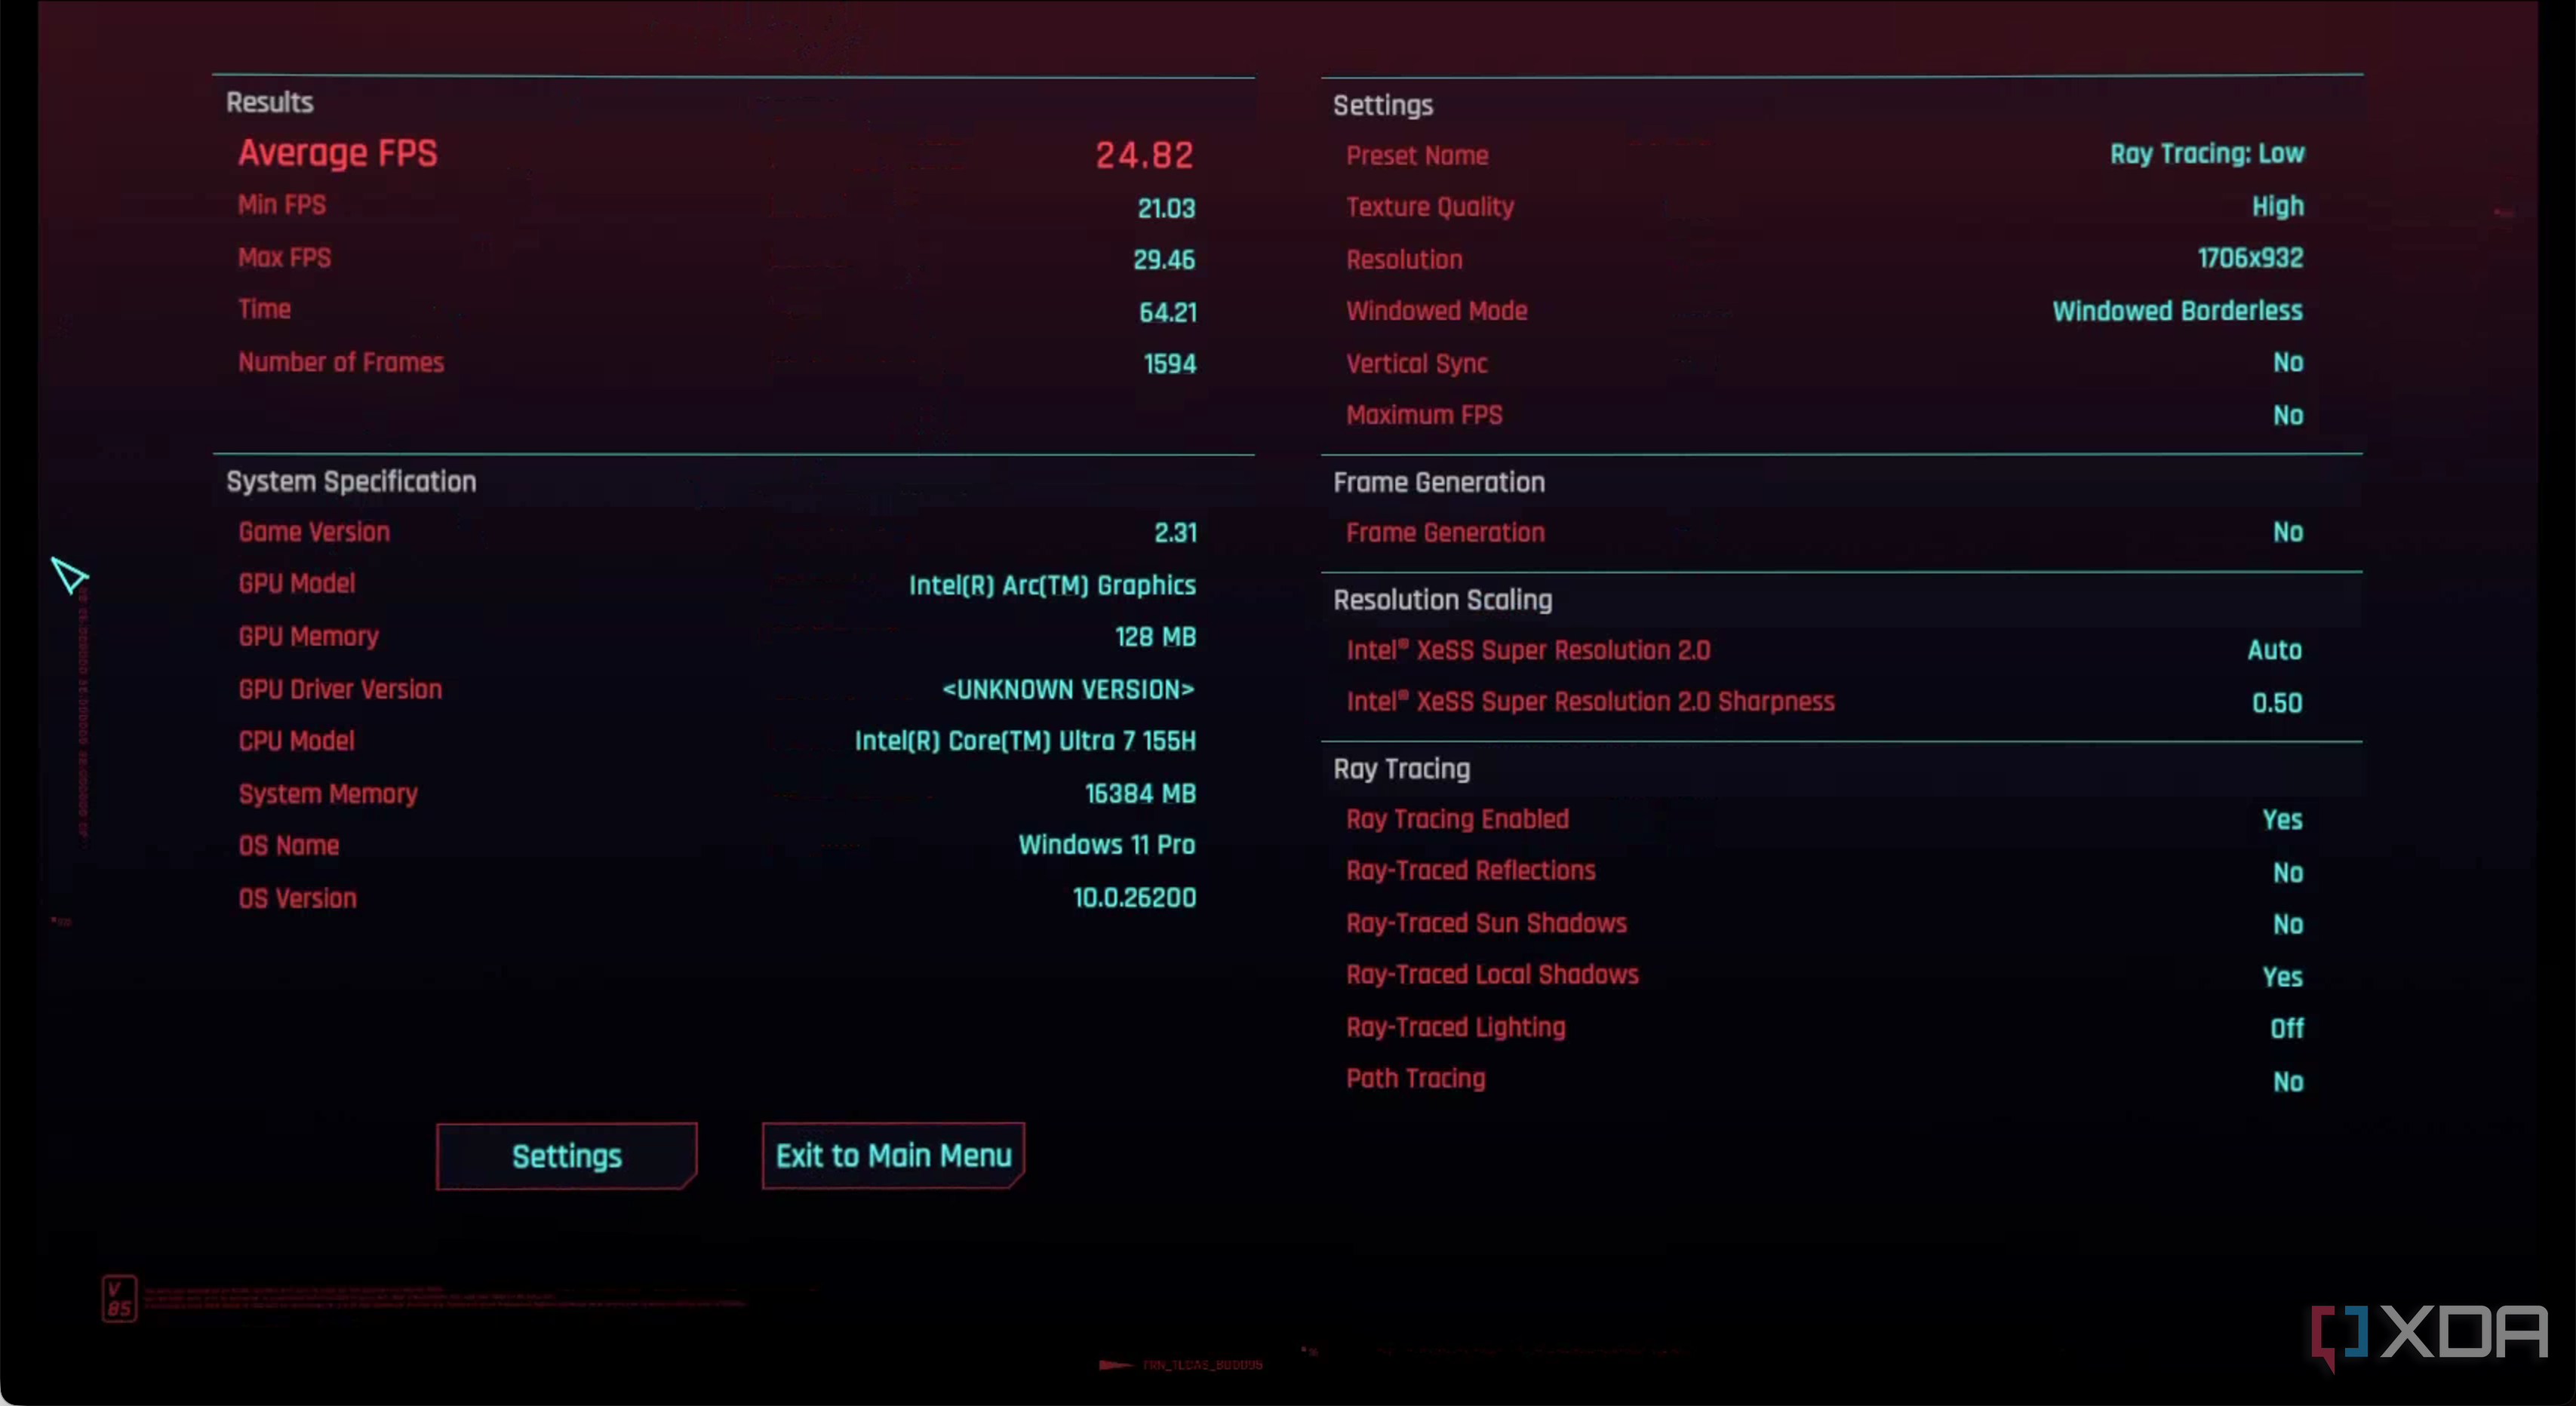Viewport: 2576px width, 1406px height.
Task: Click the Resolution Scaling heading
Action: [x=1442, y=600]
